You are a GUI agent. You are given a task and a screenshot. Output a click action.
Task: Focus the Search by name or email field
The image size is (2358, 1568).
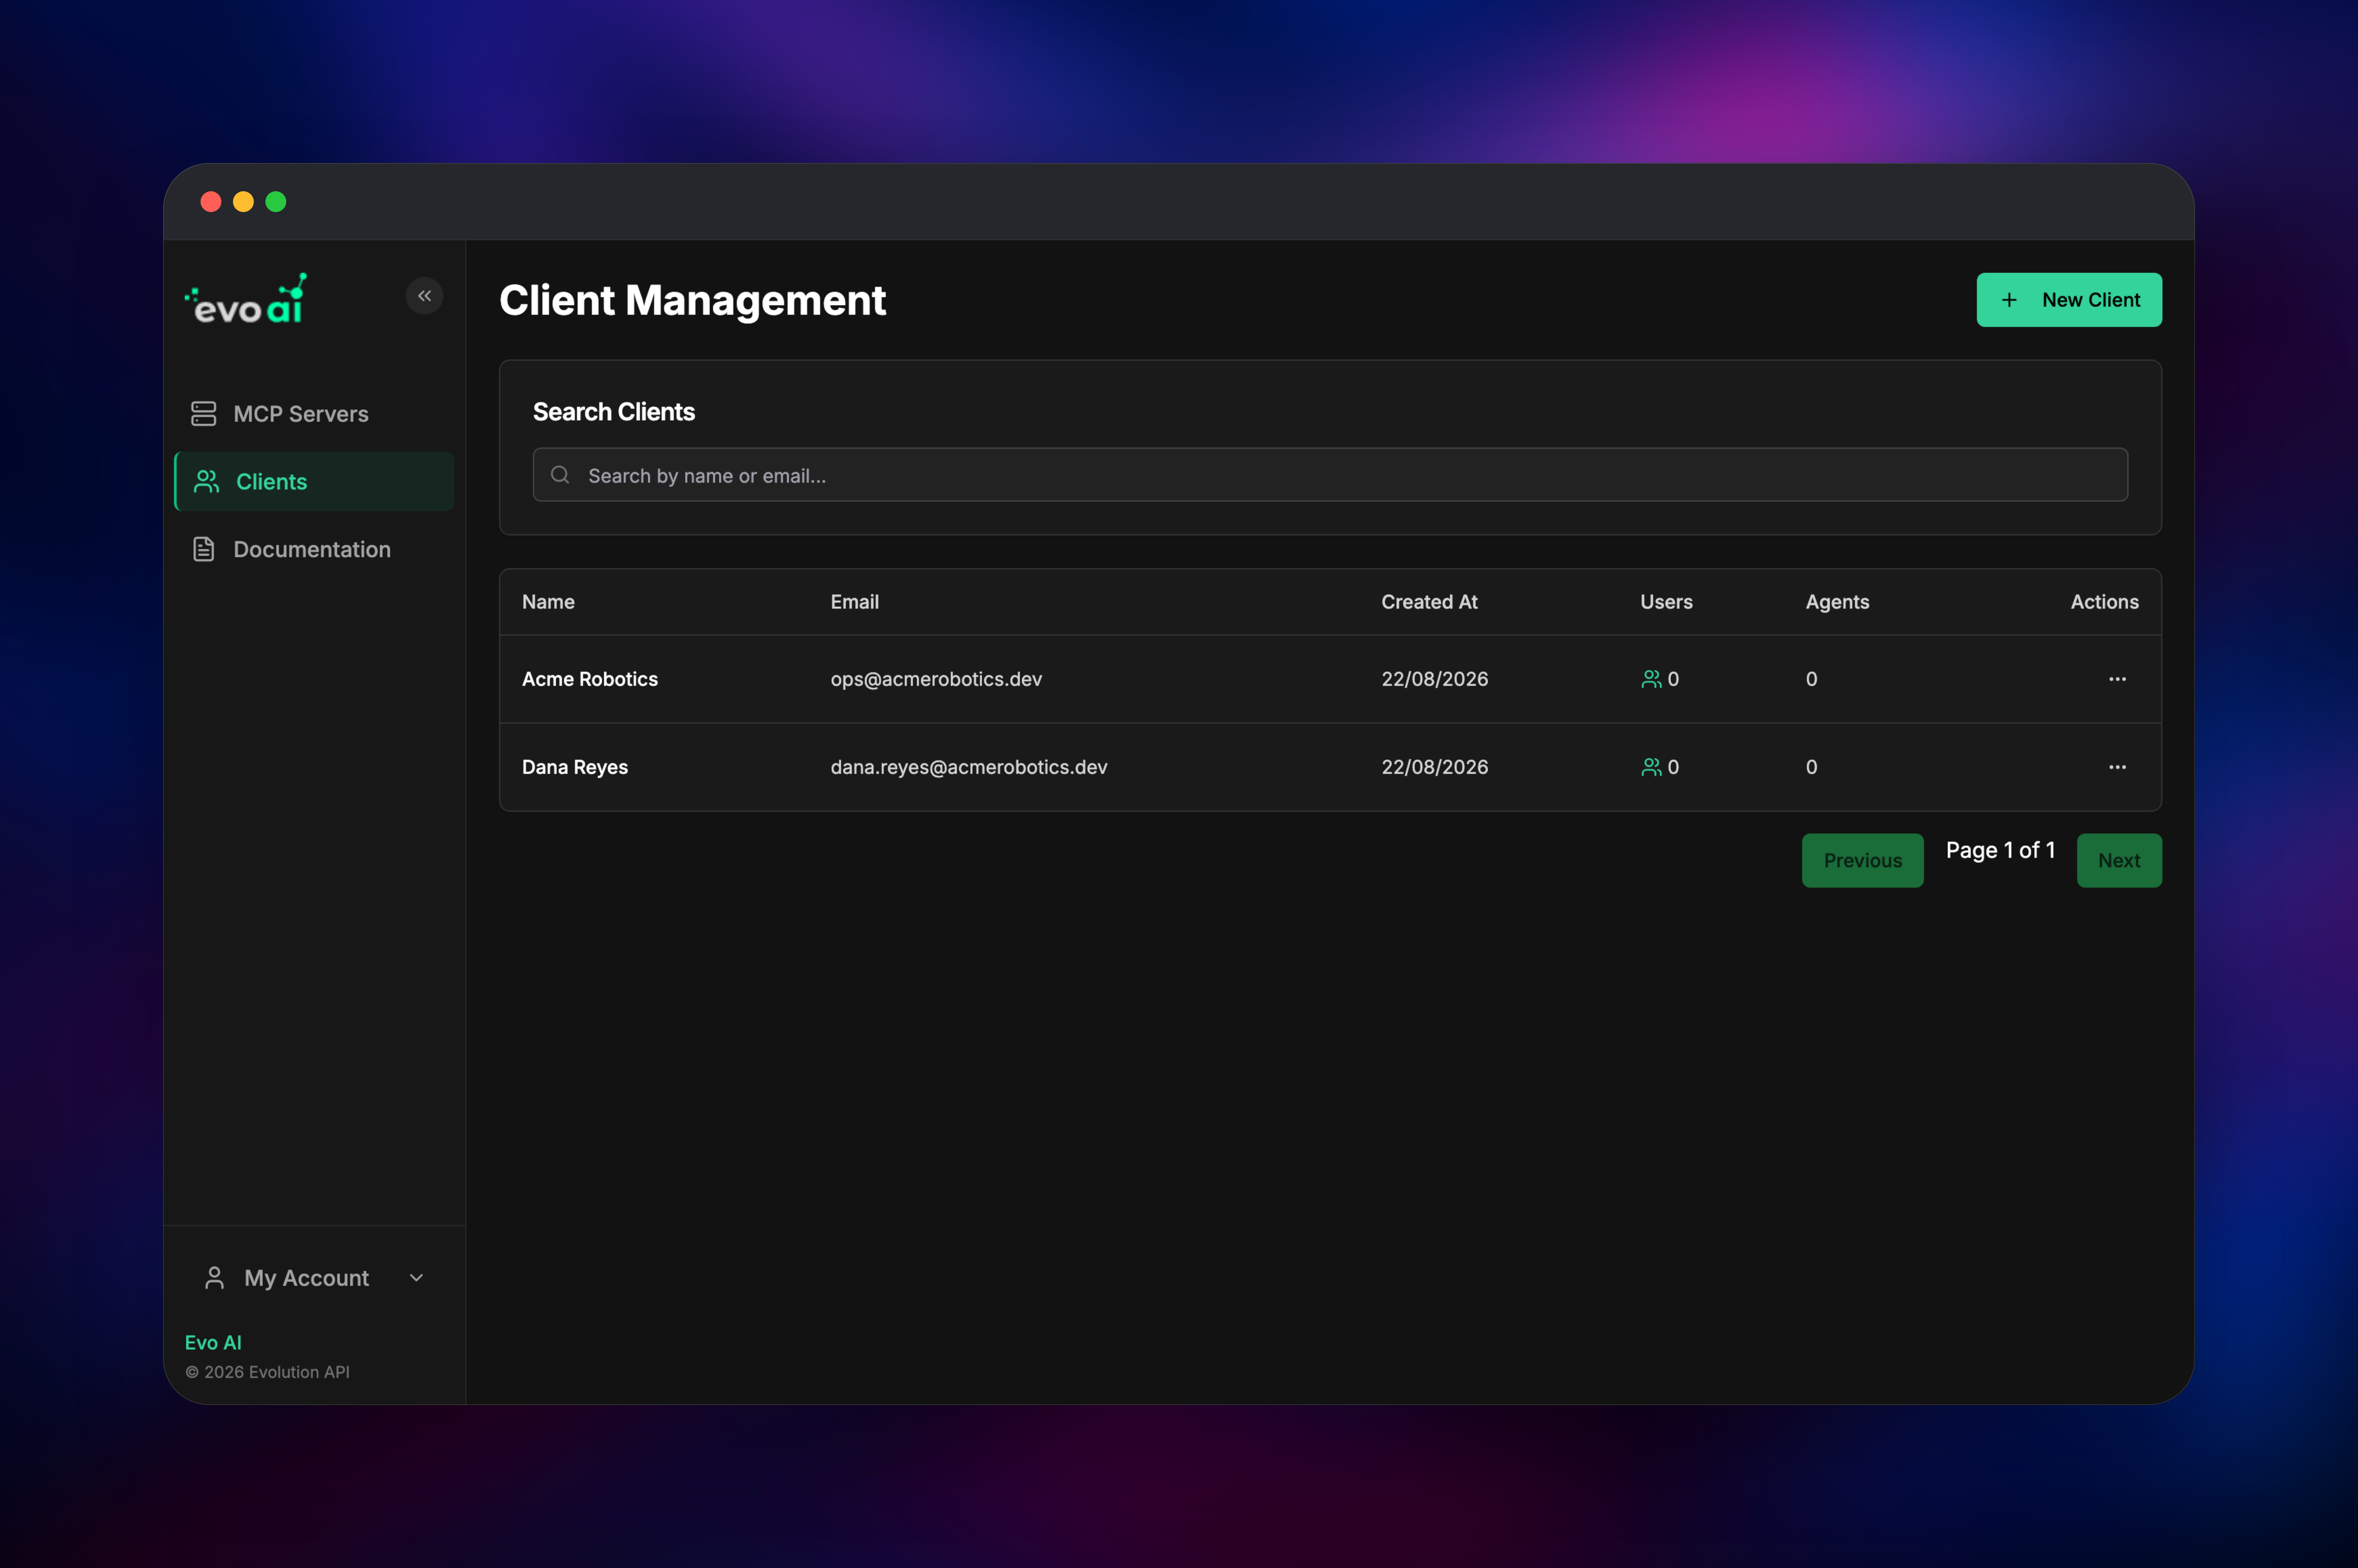1330,475
